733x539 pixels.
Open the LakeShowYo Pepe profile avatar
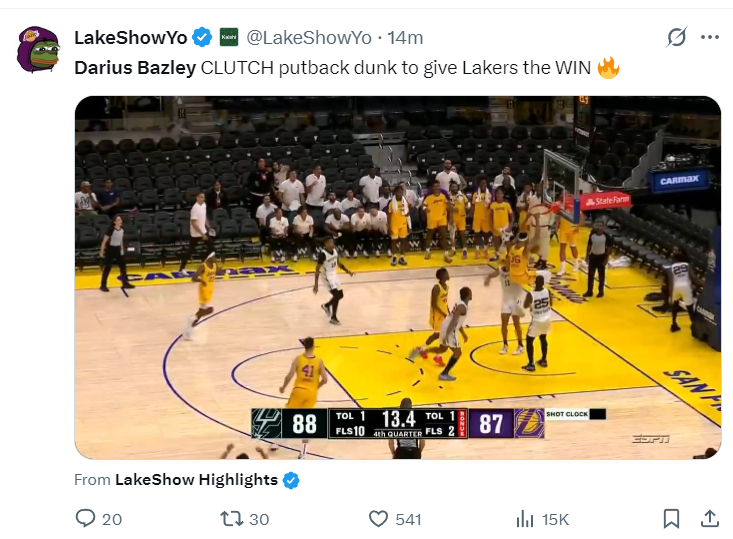38,50
